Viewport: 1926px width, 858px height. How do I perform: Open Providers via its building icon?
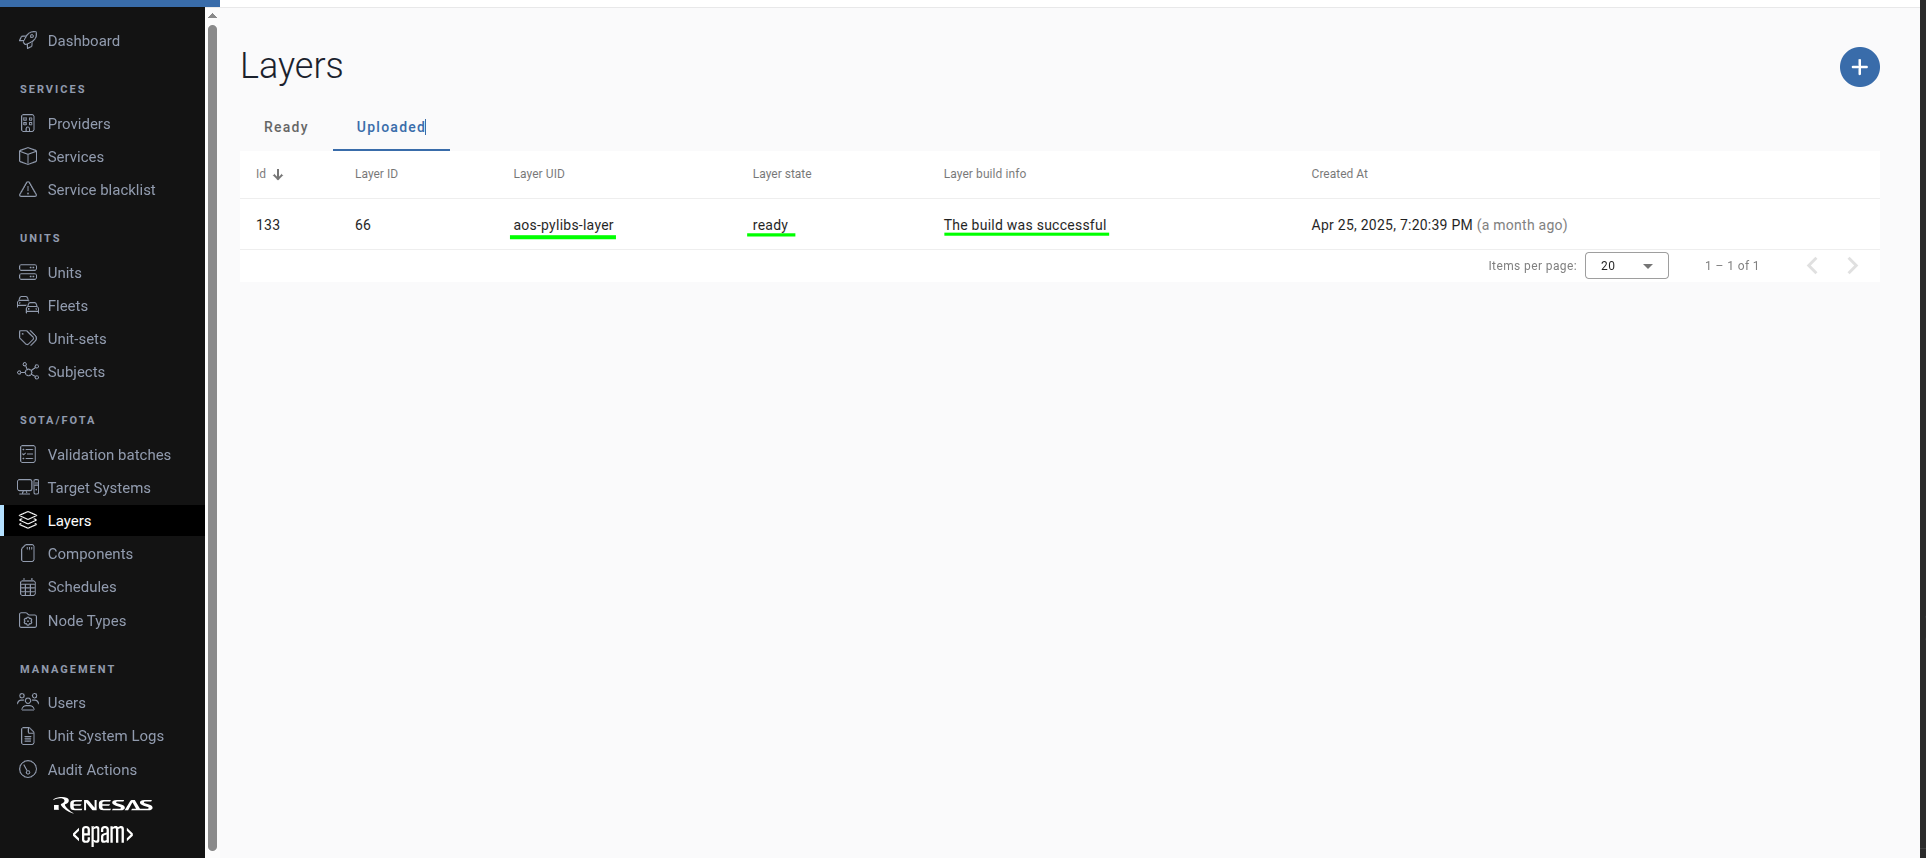[28, 124]
